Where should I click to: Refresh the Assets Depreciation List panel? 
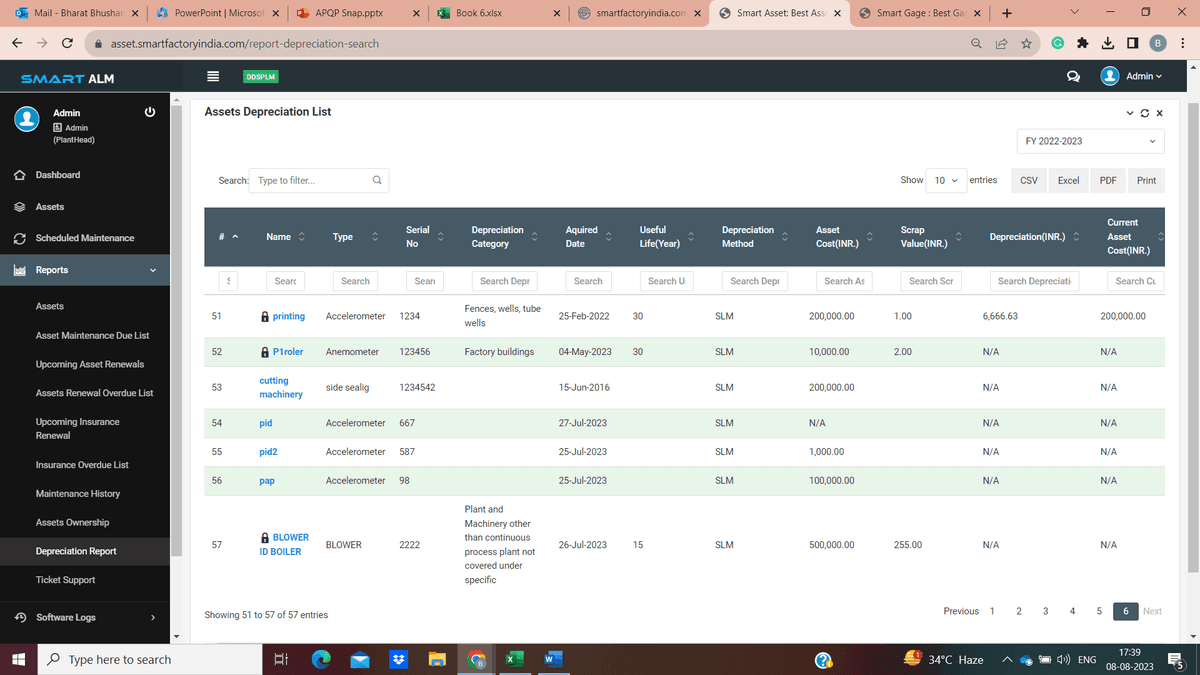point(1144,113)
